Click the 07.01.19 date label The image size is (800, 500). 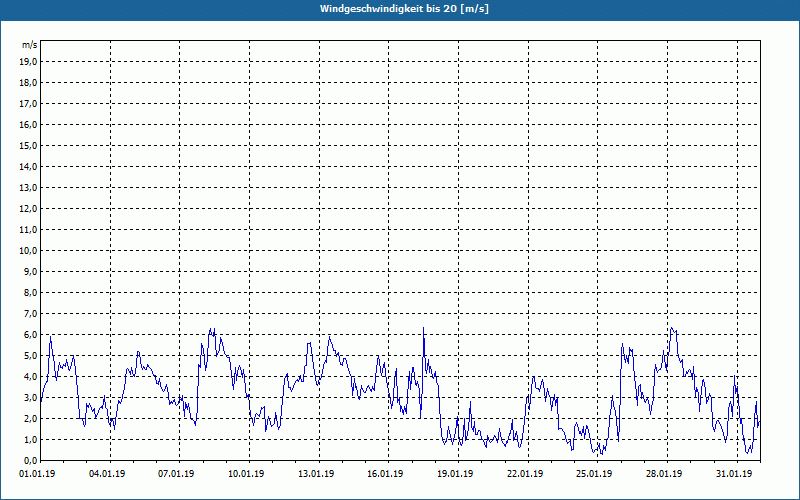tap(176, 474)
